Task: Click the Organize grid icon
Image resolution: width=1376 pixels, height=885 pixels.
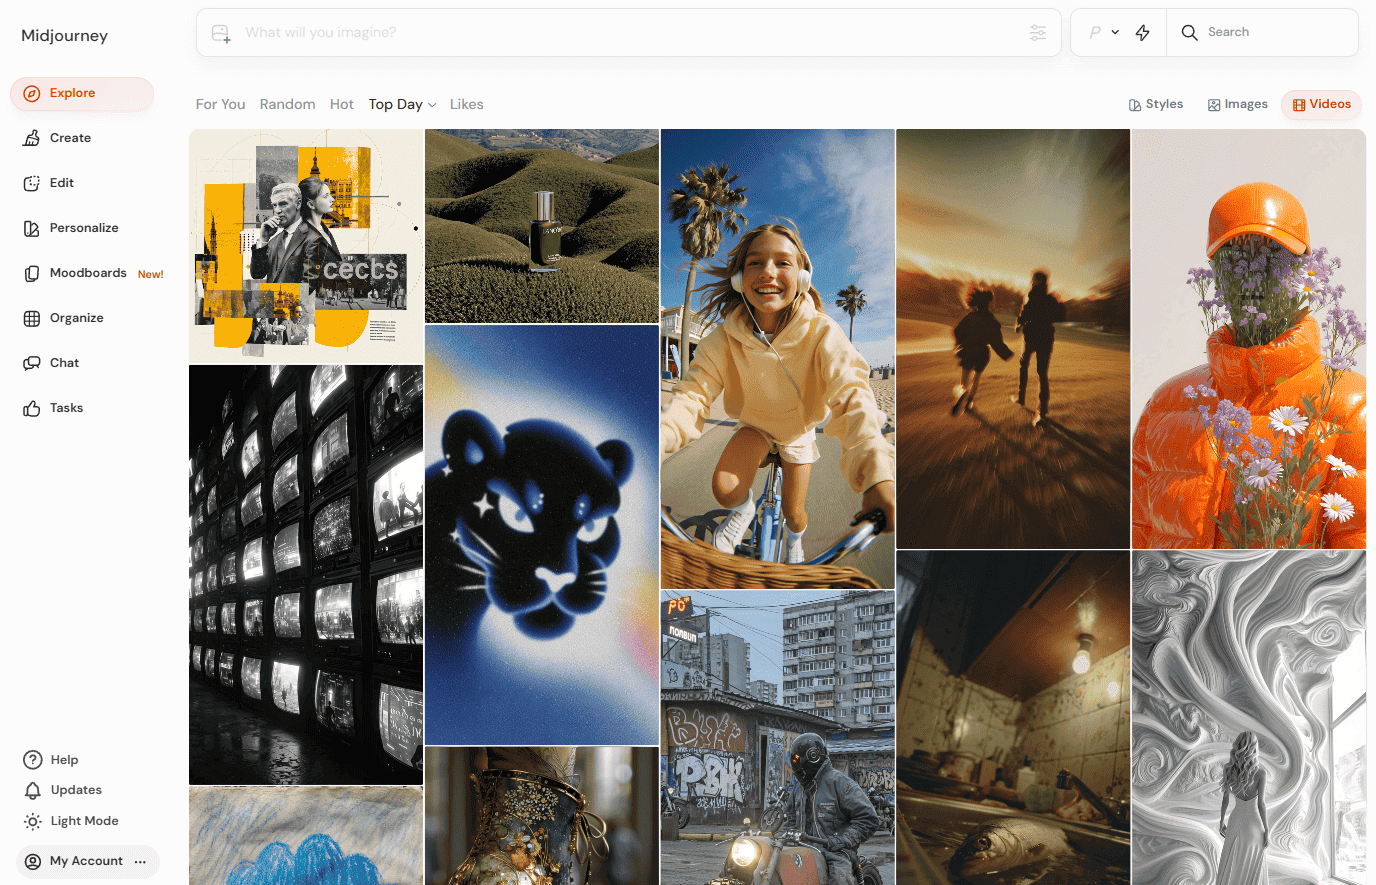Action: (x=32, y=318)
